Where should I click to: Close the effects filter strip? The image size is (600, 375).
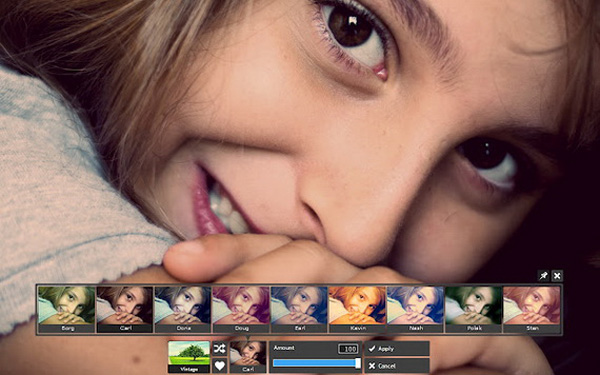tap(557, 276)
